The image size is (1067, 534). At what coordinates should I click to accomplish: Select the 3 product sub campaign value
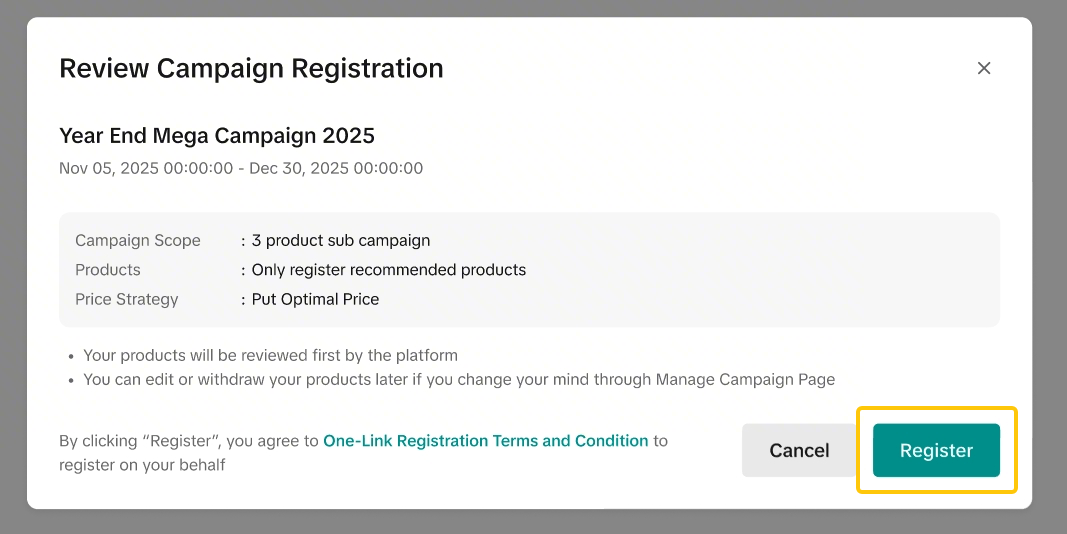point(341,240)
